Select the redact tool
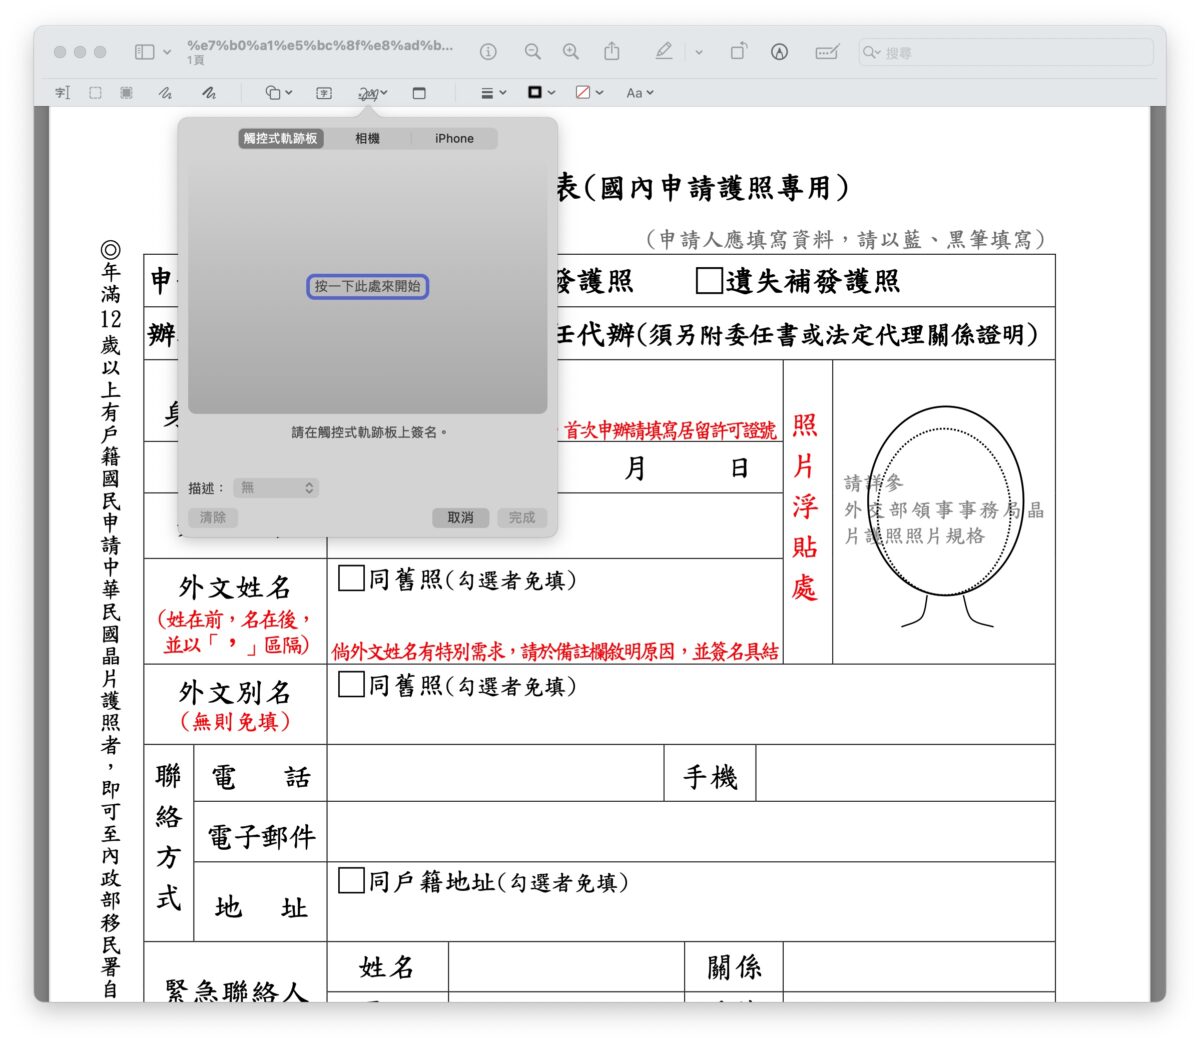 point(126,93)
